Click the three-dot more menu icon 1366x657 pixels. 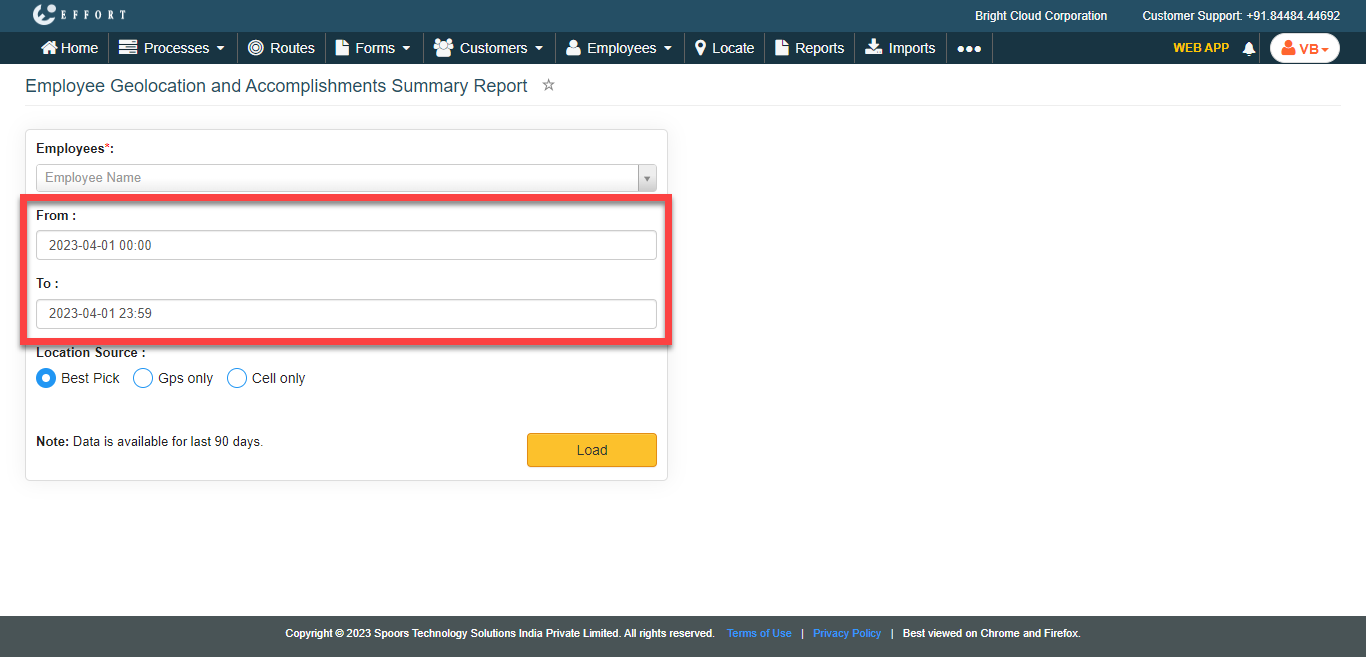tap(968, 48)
